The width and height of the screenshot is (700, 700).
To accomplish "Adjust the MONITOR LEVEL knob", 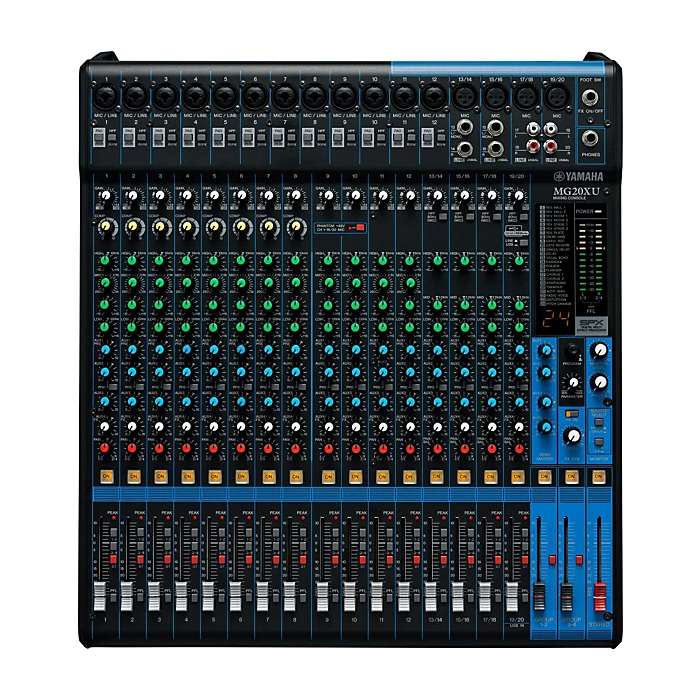I will (599, 350).
